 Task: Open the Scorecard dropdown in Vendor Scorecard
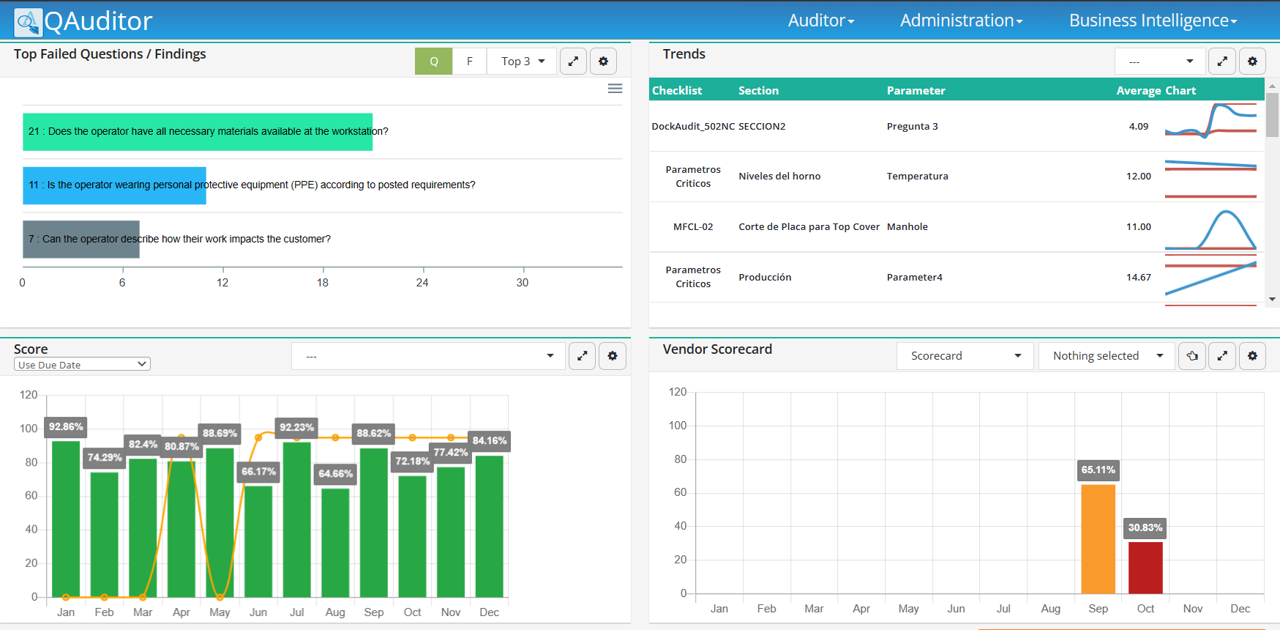click(x=965, y=356)
